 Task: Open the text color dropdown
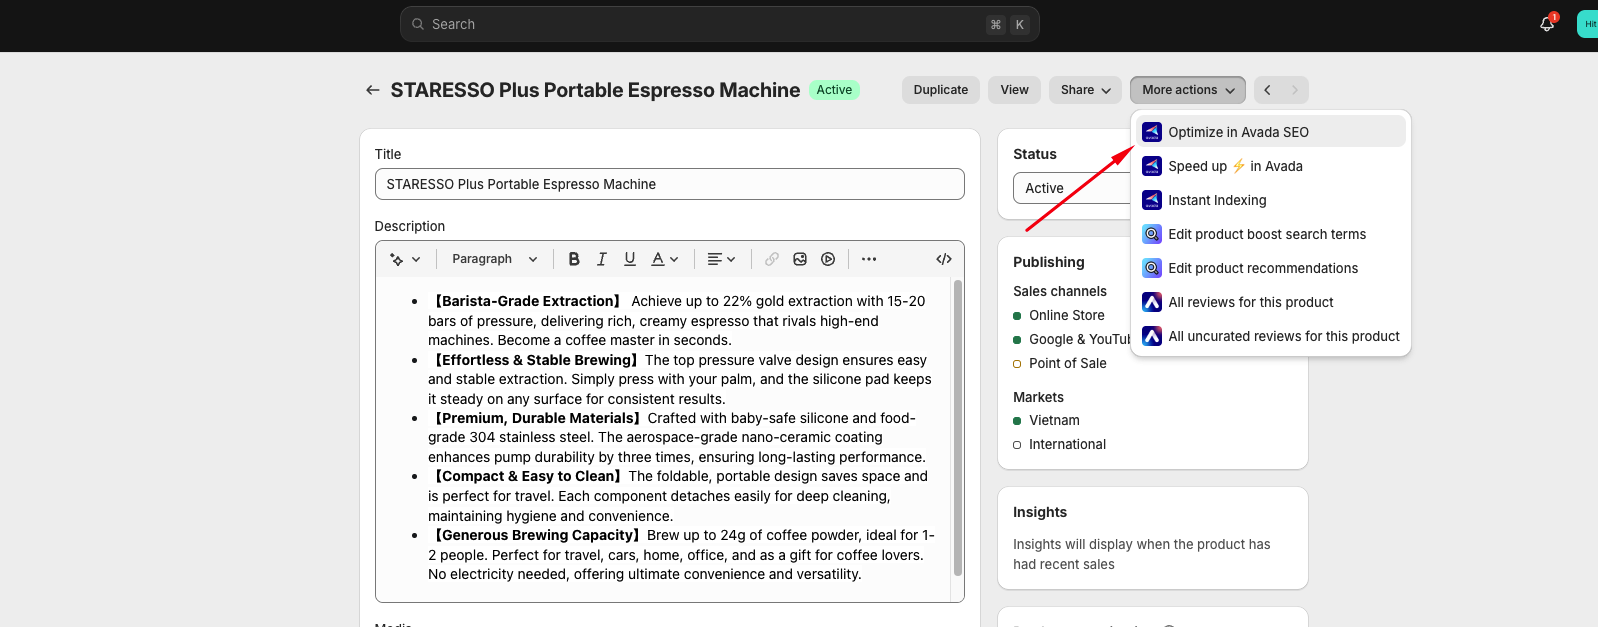[665, 259]
